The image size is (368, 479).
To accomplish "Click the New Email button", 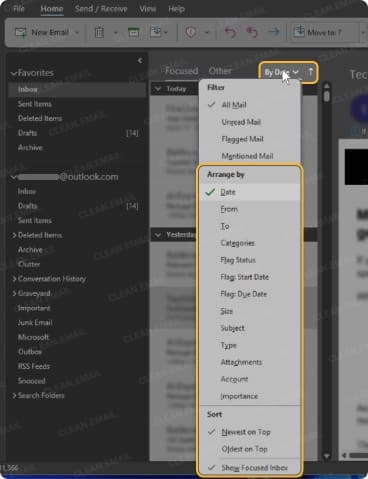I will tap(42, 32).
